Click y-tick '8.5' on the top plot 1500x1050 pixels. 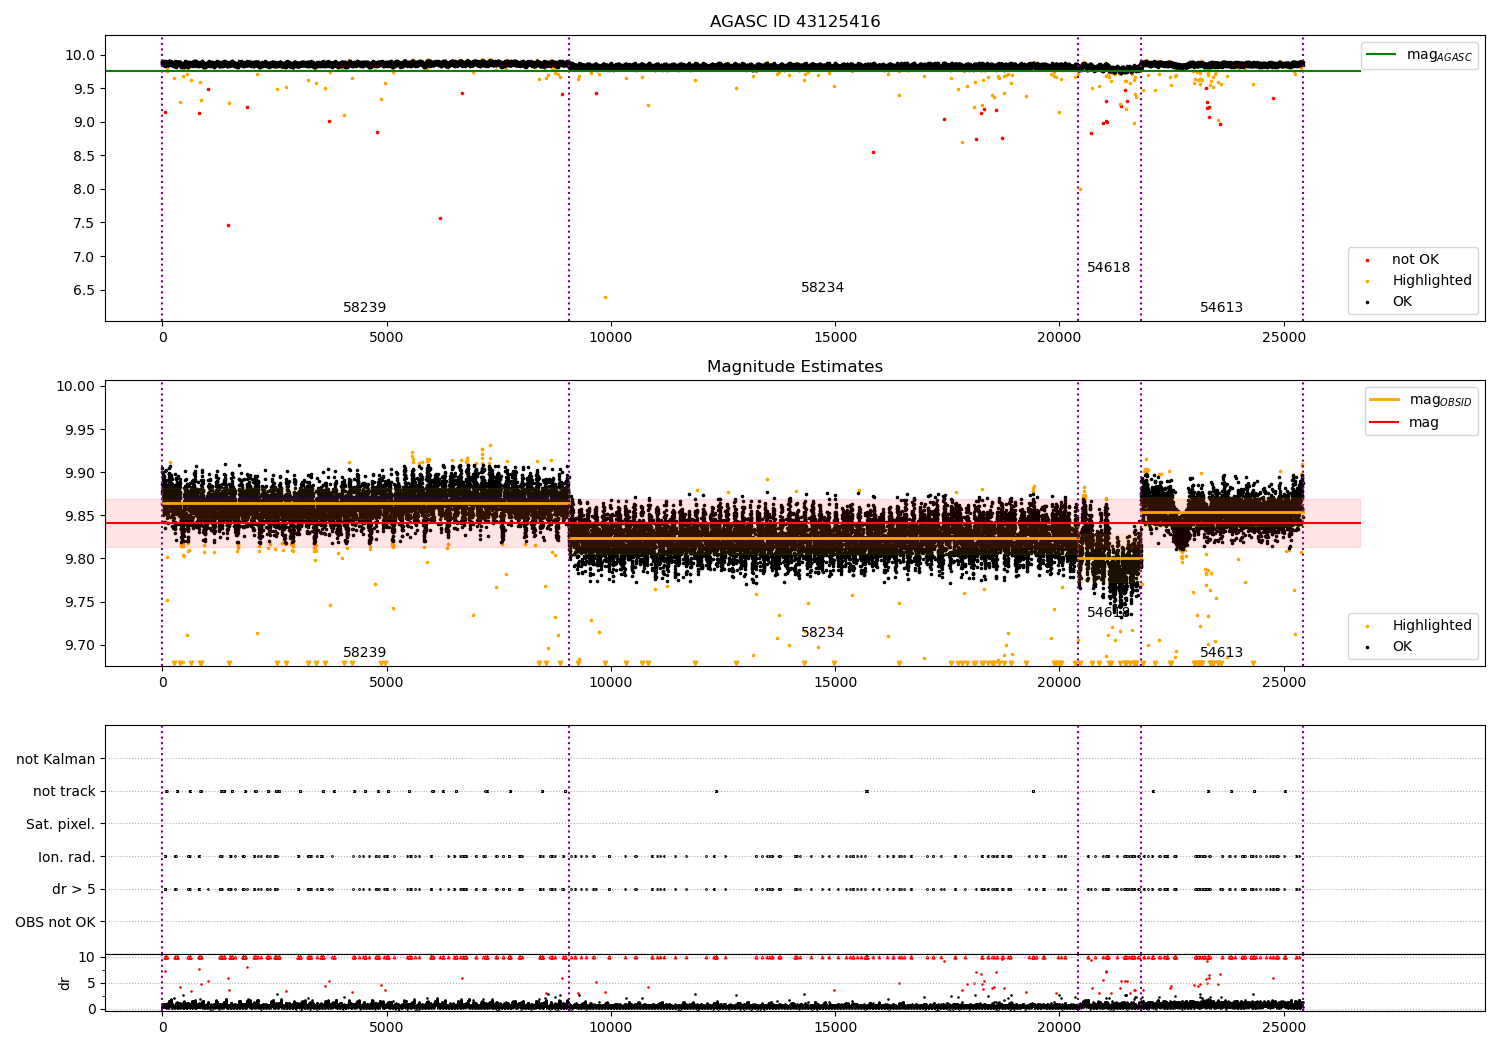point(85,156)
